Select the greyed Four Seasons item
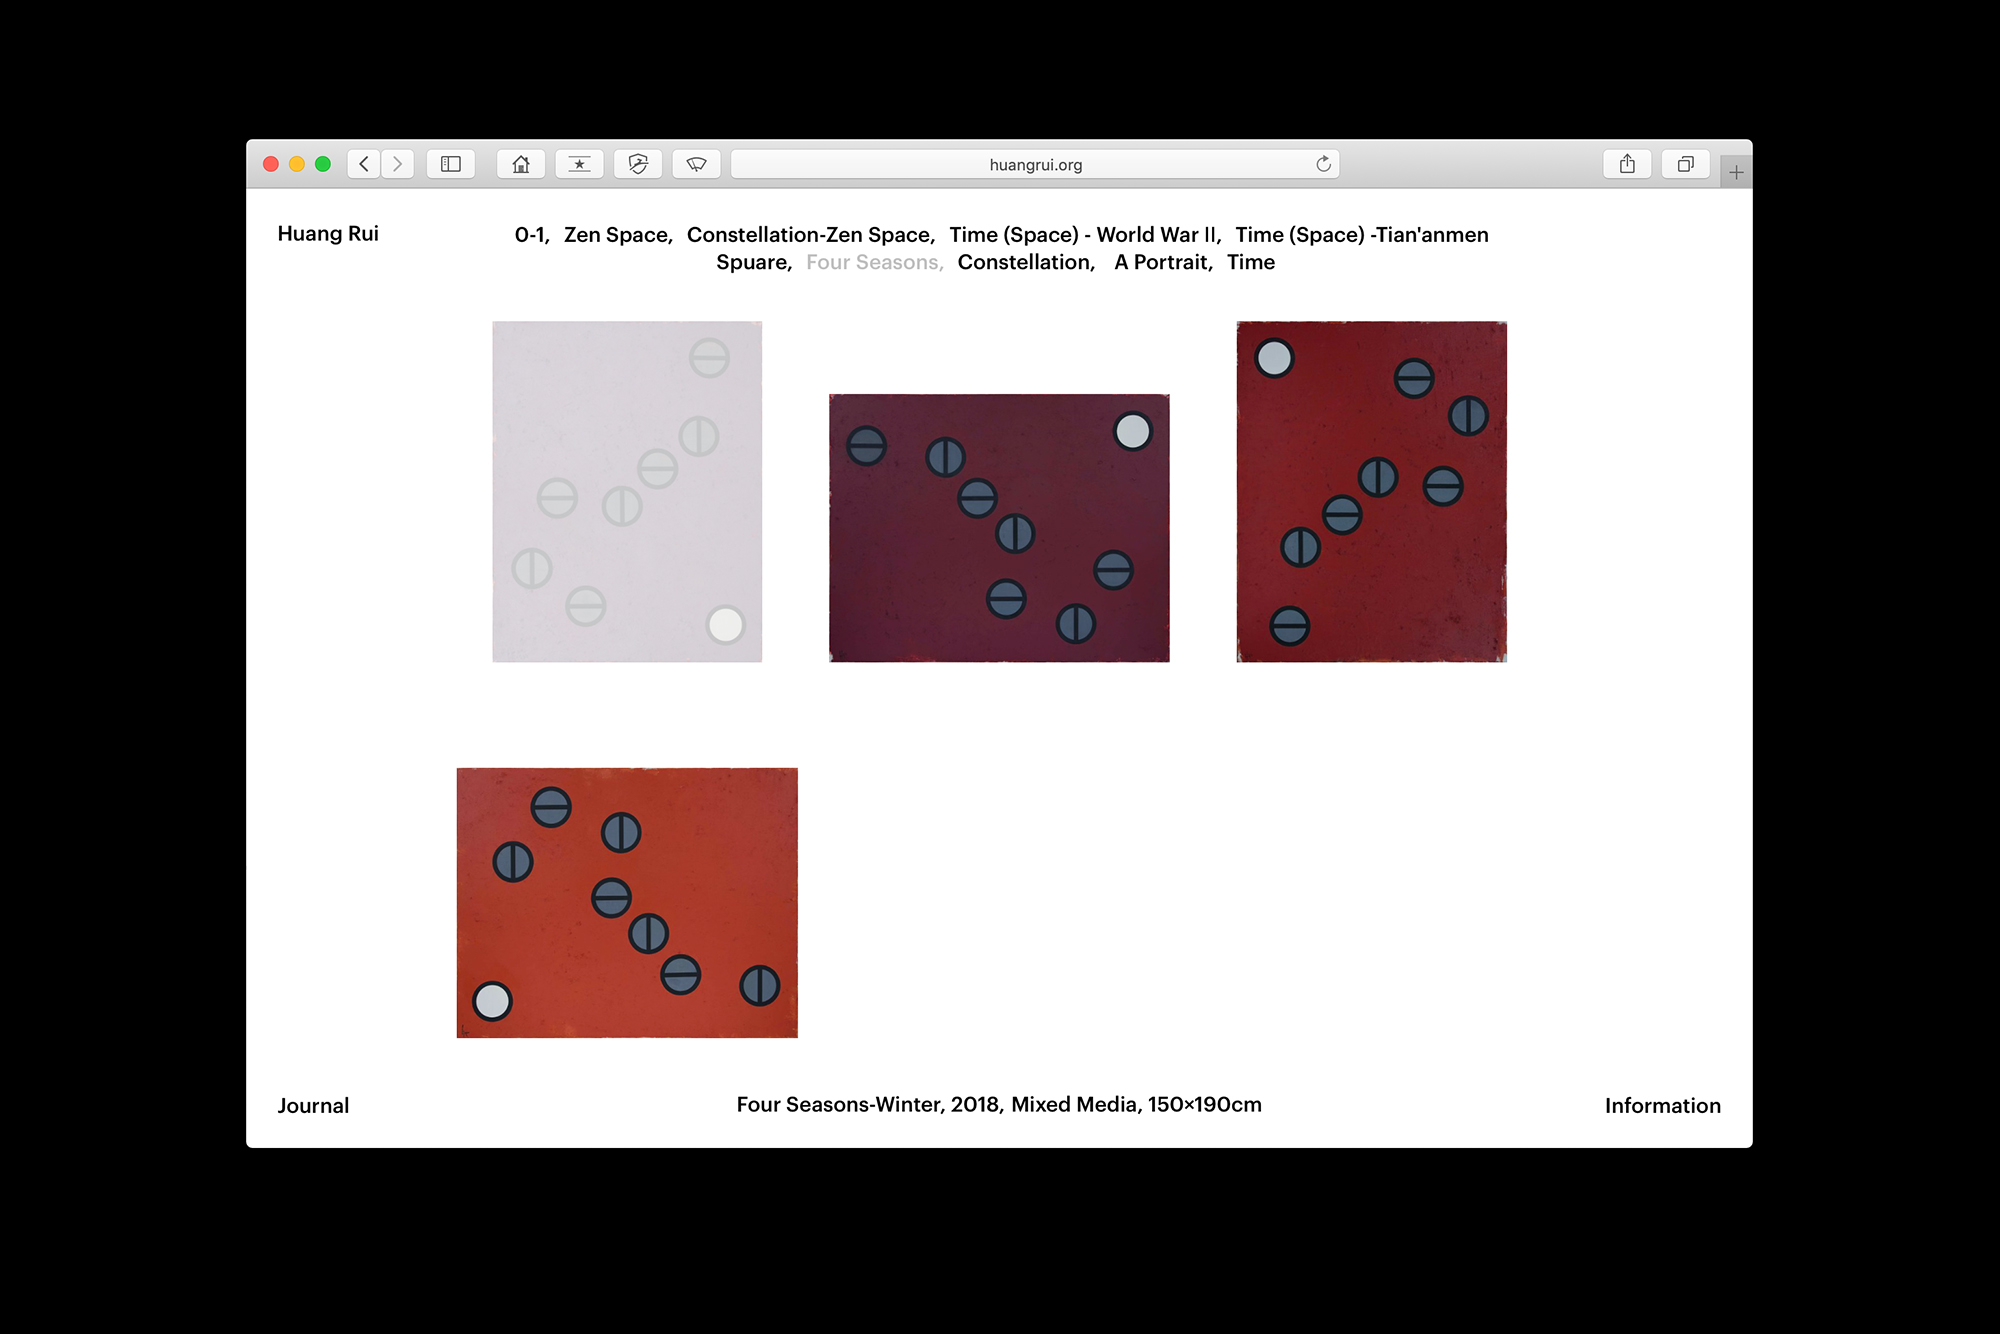The image size is (2000, 1334). coord(875,262)
